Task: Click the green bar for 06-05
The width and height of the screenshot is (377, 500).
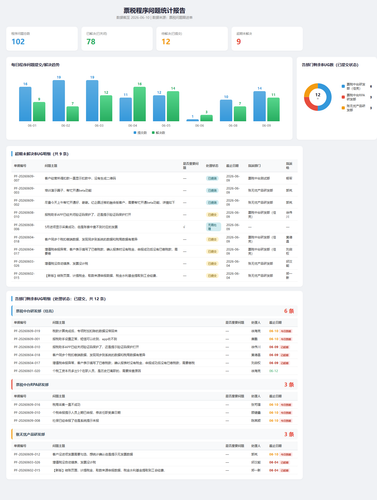Action: point(173,106)
